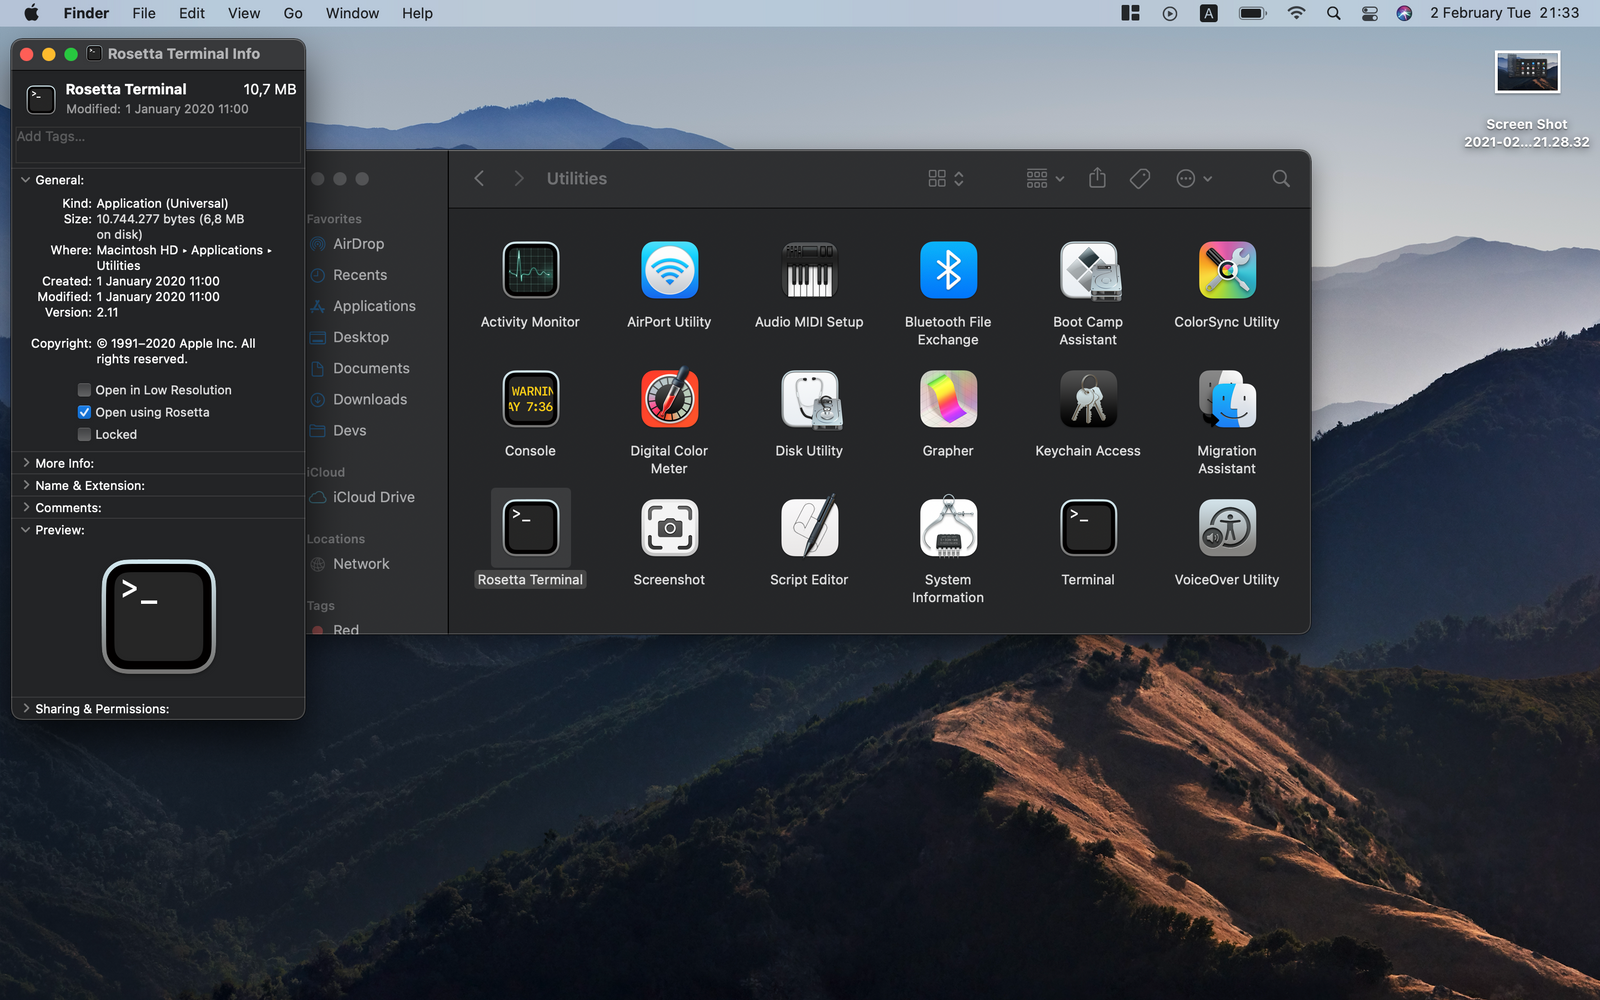Open the Window menu
Screen dimensions: 1600x1000
point(352,13)
